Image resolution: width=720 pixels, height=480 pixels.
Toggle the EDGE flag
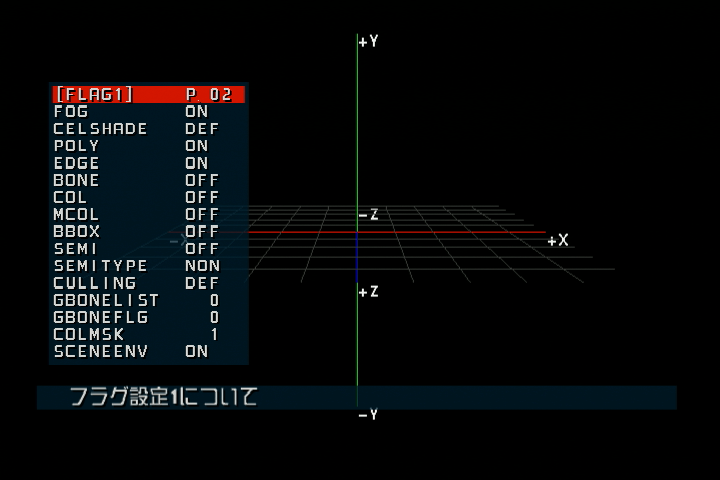(149, 163)
